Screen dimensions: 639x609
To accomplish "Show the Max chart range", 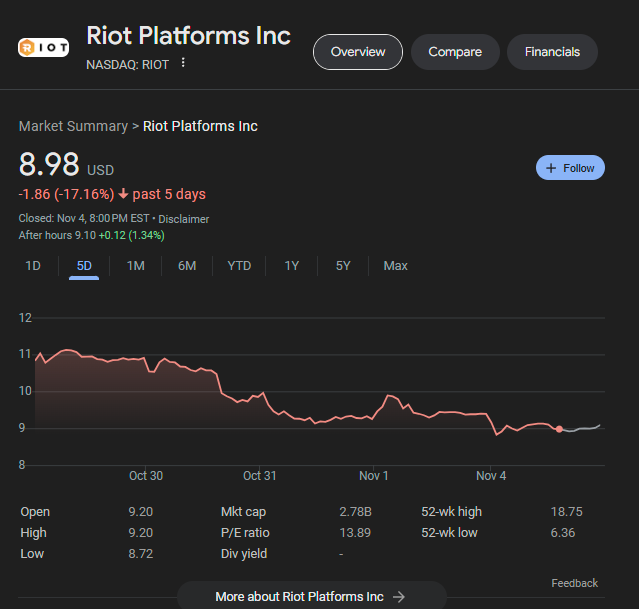I will click(x=395, y=266).
